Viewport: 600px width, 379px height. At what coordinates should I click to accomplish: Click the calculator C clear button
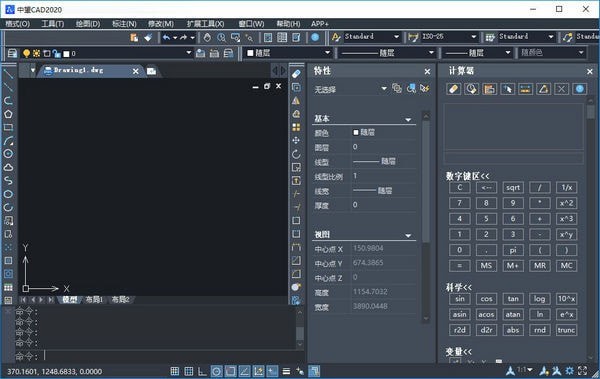point(460,188)
